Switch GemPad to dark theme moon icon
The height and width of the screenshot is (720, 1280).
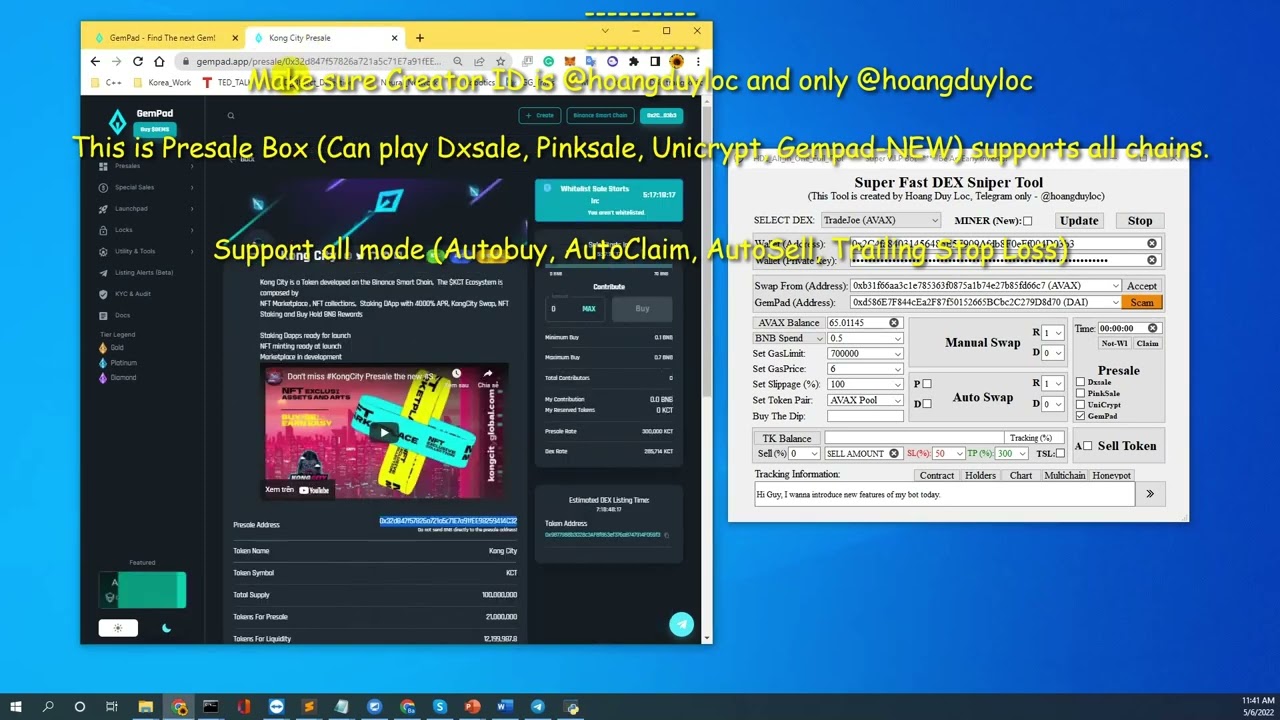click(166, 628)
